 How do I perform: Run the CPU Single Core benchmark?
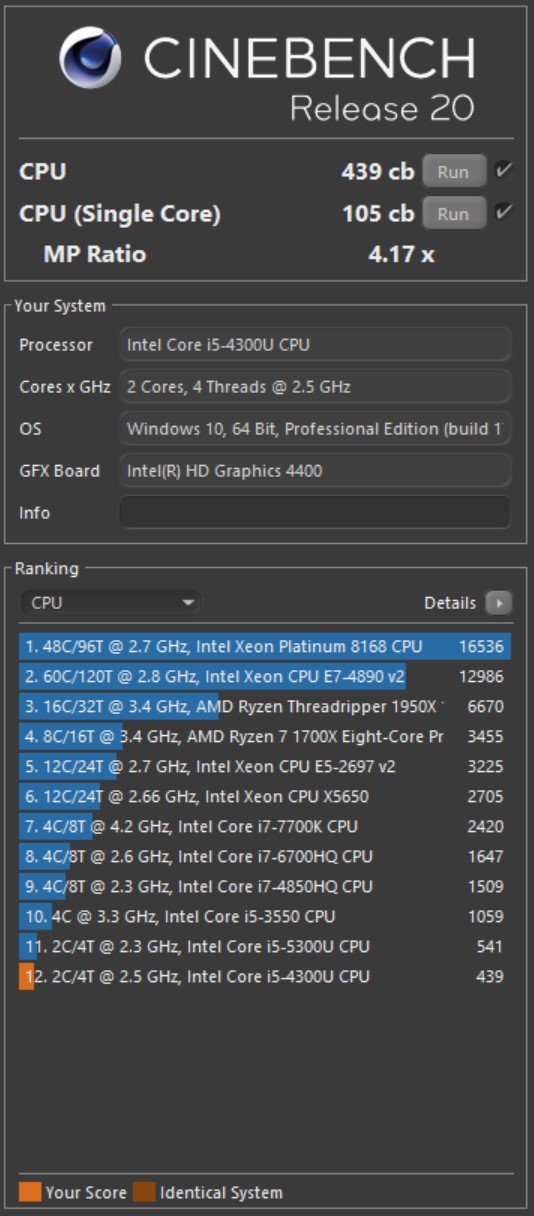click(454, 213)
